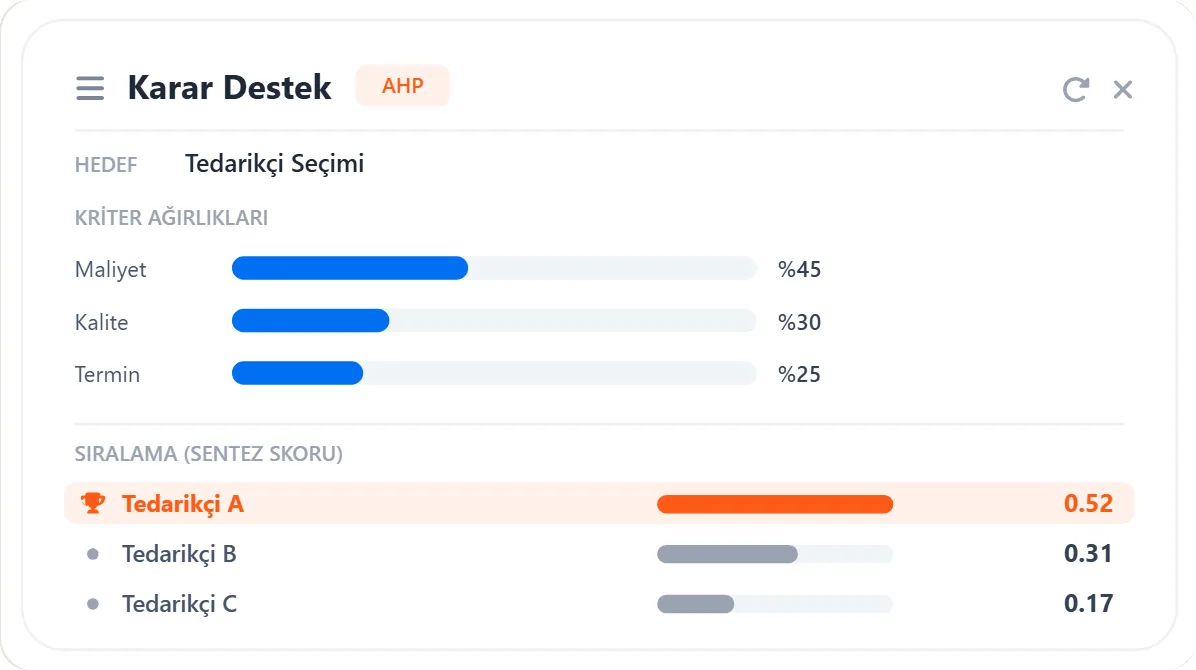Adjust the Termin weight bar
Screen dimensions: 1196x670
click(x=494, y=373)
